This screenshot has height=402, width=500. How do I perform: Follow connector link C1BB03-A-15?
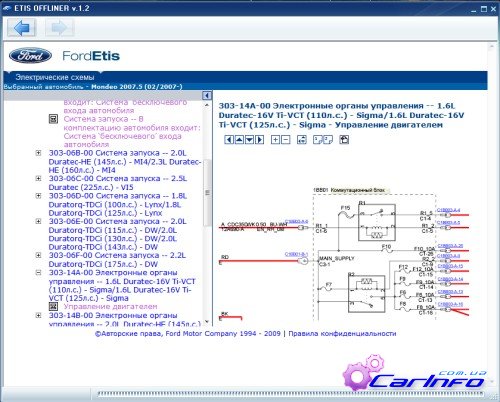[x=450, y=266]
